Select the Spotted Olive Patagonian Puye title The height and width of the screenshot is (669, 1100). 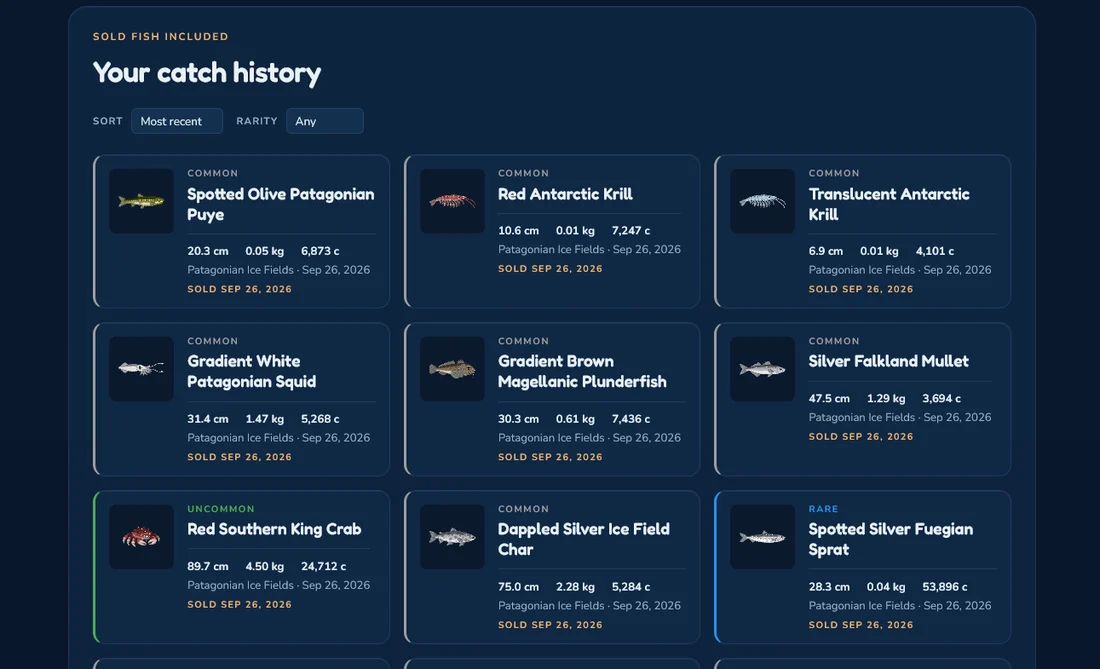point(281,204)
